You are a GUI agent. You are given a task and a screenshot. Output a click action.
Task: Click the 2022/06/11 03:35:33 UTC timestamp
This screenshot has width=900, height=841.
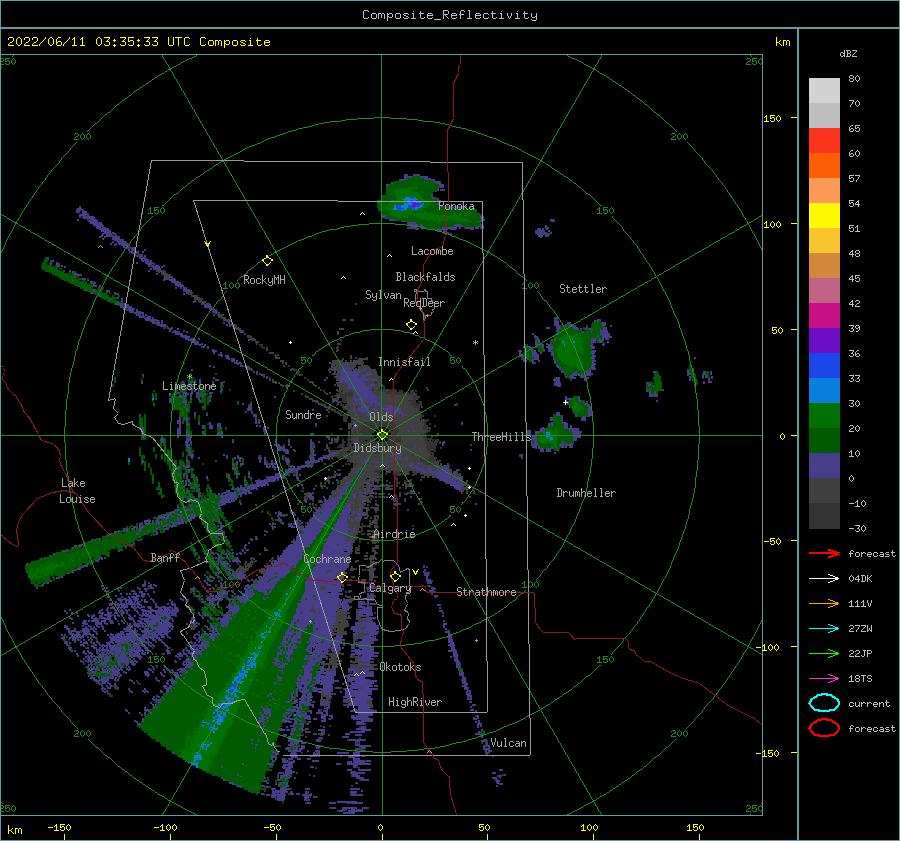pos(87,42)
